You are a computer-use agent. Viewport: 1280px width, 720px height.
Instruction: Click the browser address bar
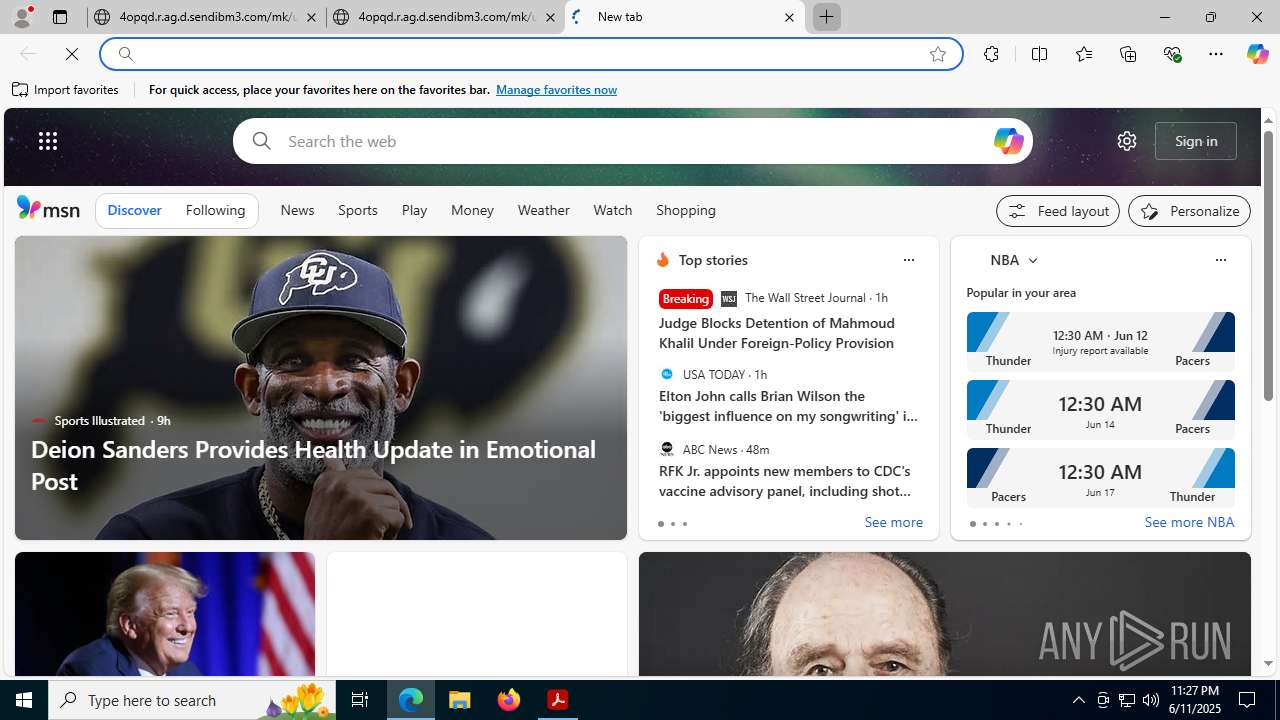(x=530, y=54)
